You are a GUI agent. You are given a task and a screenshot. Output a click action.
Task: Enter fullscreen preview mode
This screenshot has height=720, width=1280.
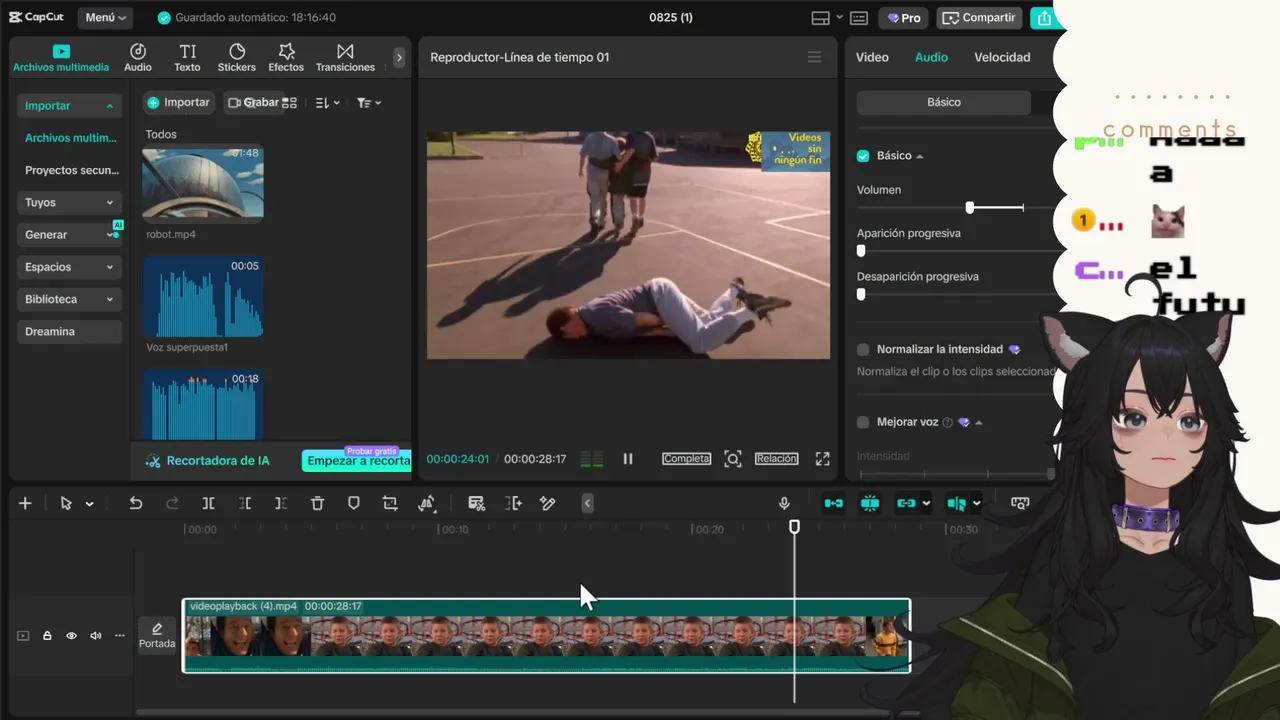tap(822, 459)
